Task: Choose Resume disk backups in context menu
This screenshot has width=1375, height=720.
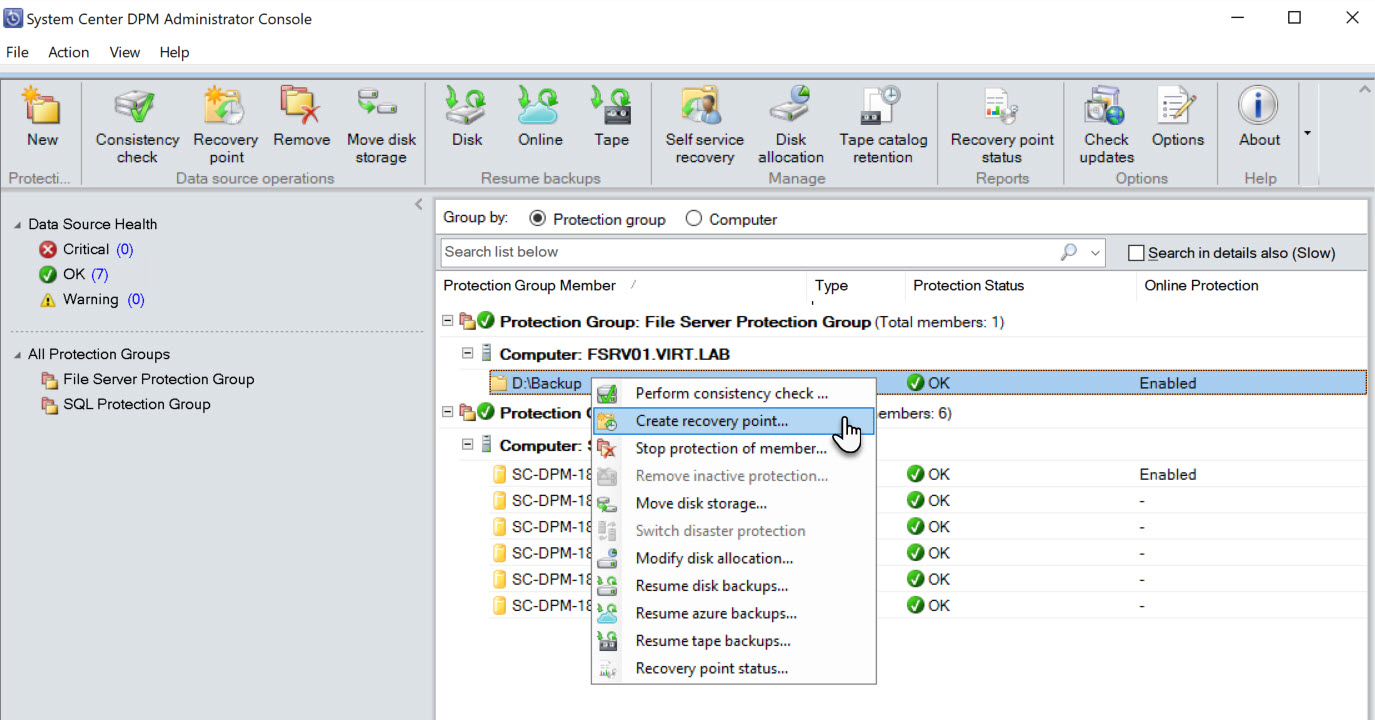Action: [x=733, y=585]
